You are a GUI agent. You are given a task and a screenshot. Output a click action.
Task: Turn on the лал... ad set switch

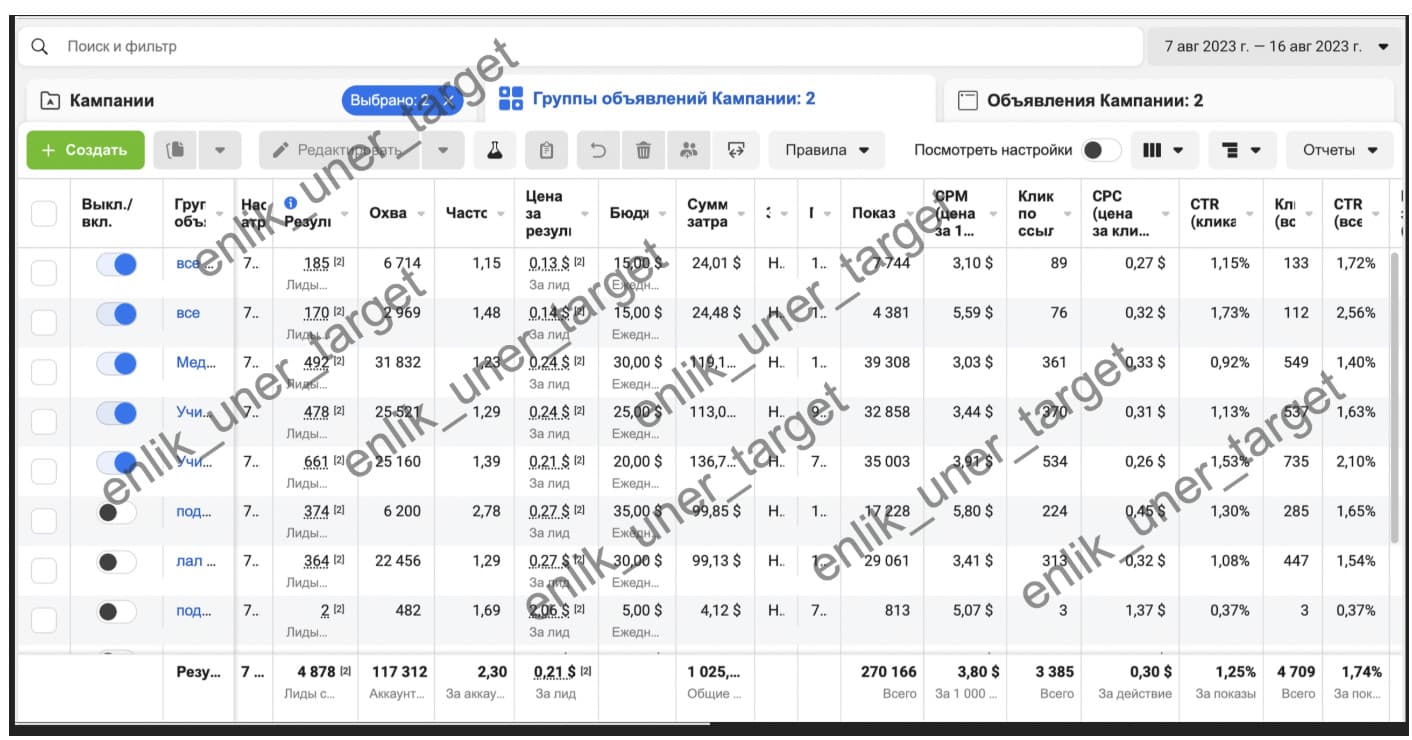pos(116,562)
